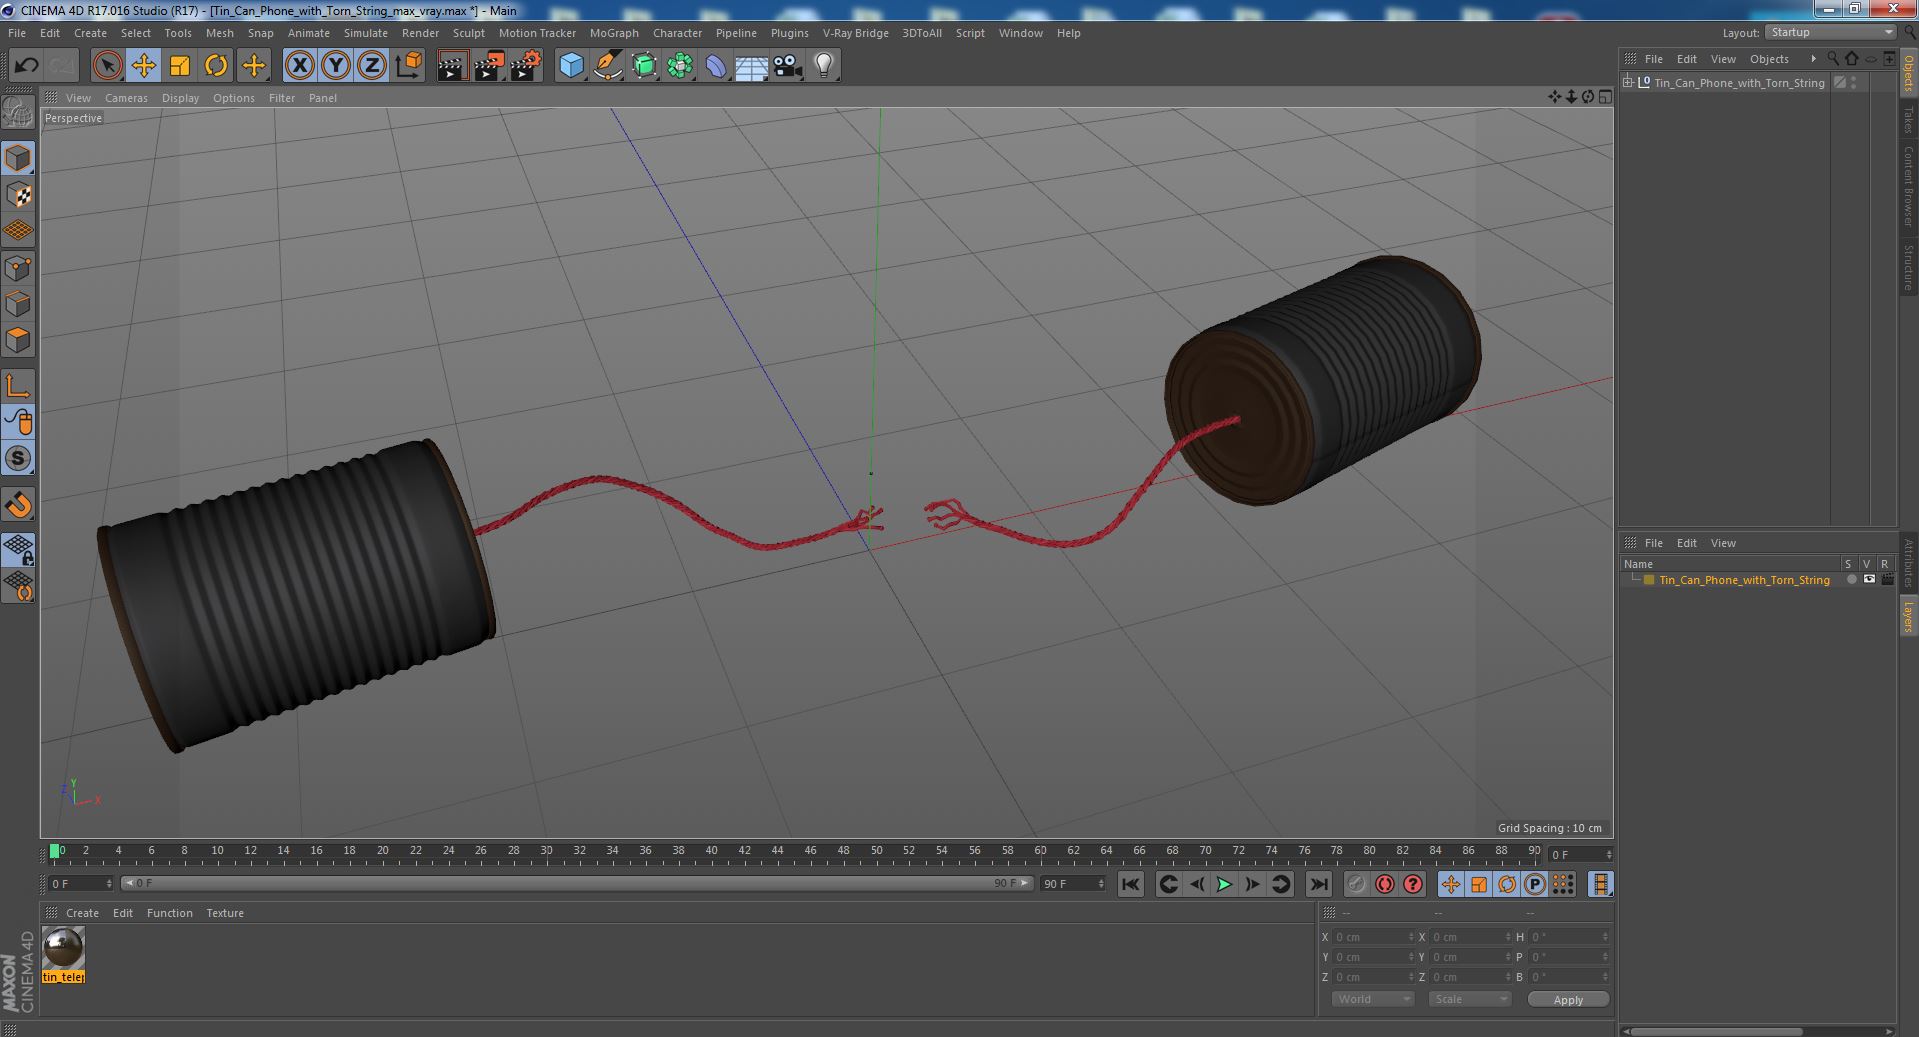Open the Simulate menu
The width and height of the screenshot is (1919, 1037).
pyautogui.click(x=366, y=33)
